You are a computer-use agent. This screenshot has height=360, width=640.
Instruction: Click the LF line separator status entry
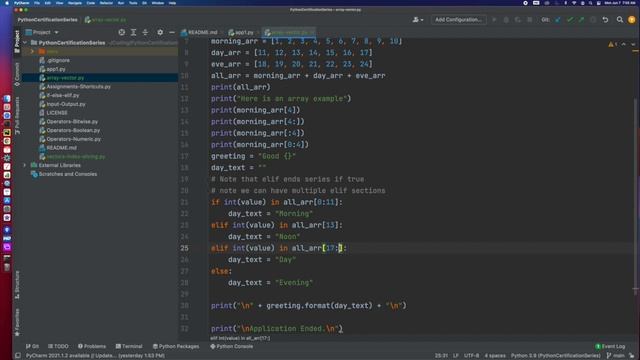(x=456, y=356)
